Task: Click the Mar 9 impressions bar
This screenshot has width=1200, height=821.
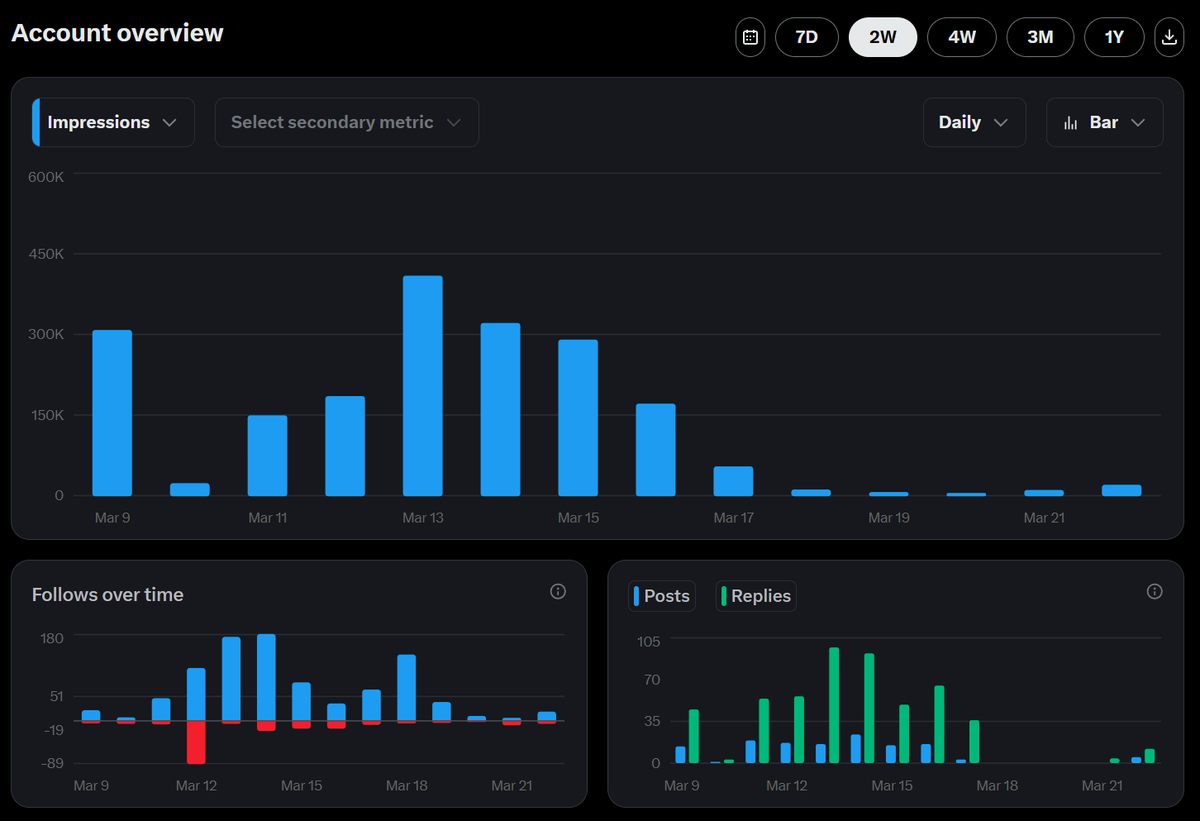Action: [x=112, y=413]
